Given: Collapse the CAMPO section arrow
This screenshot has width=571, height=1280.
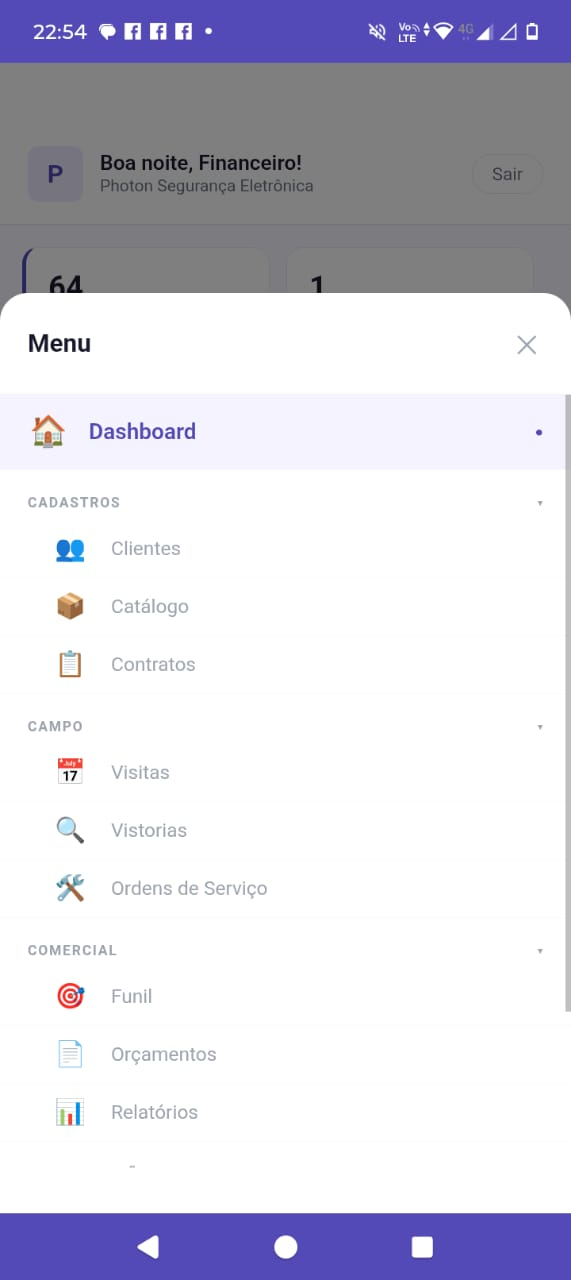Looking at the screenshot, I should (540, 727).
